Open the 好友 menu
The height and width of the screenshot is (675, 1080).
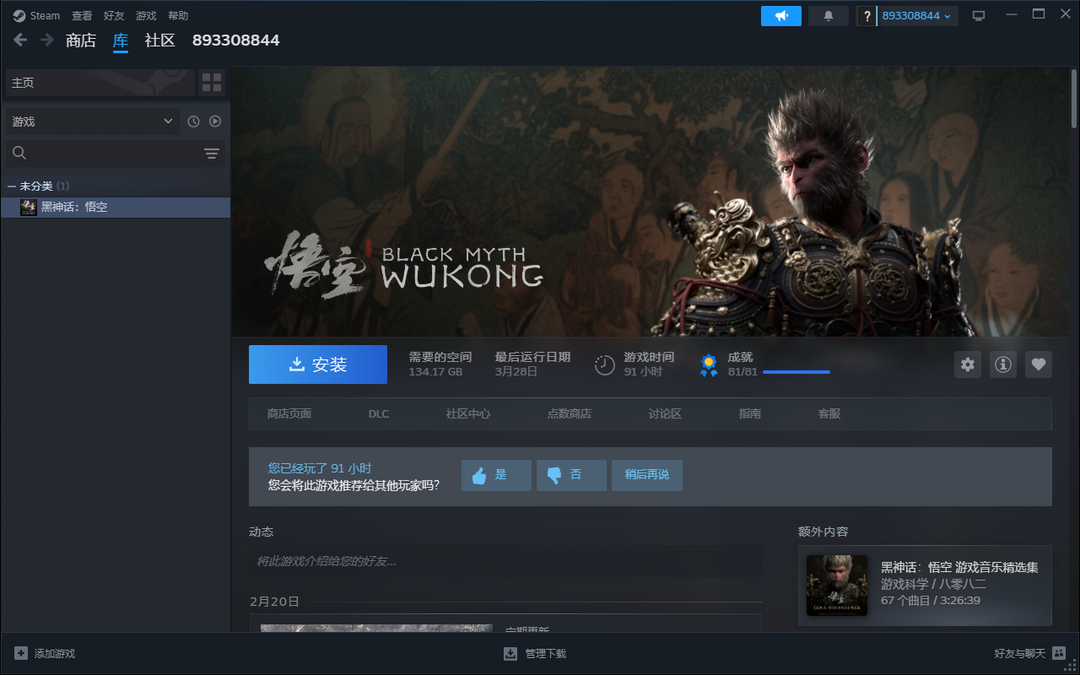pos(114,16)
